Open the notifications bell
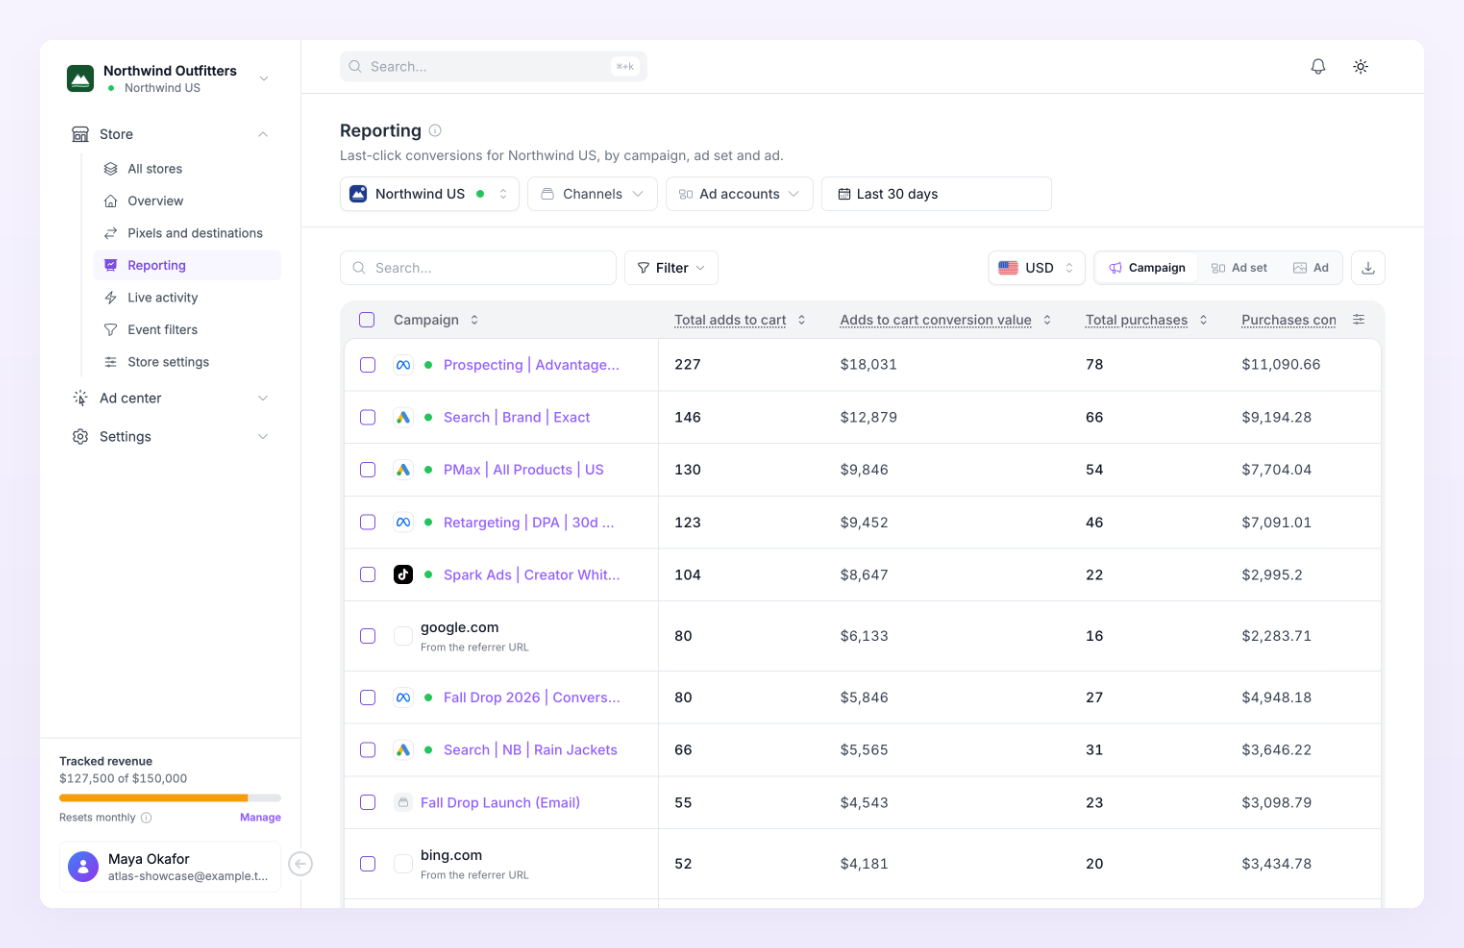 [x=1318, y=66]
